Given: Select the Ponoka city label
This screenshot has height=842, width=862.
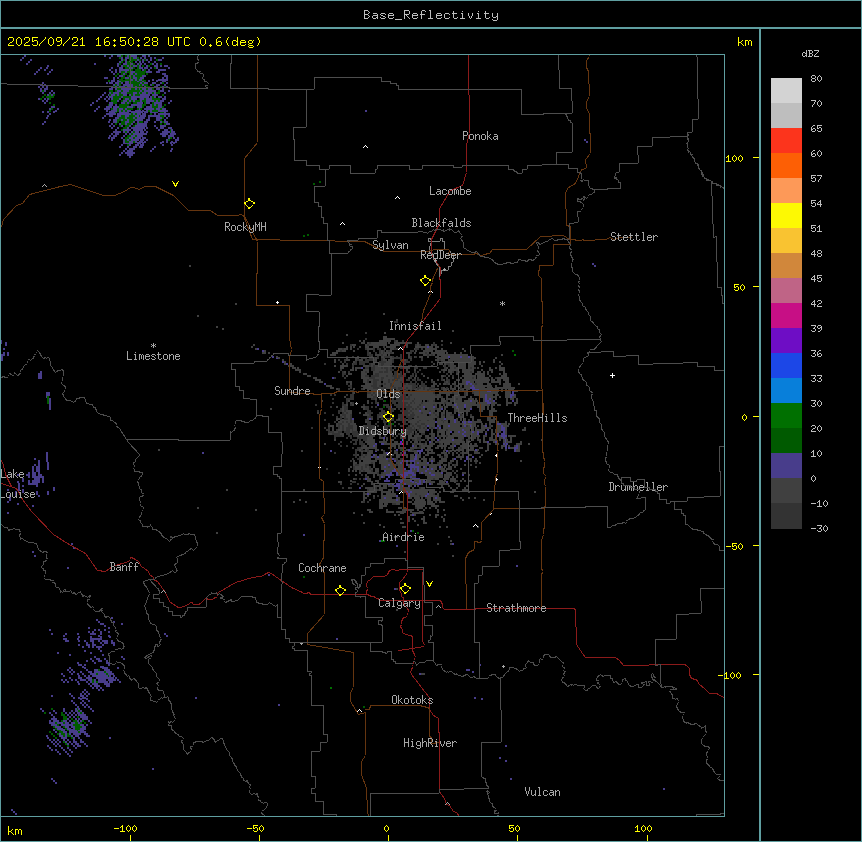Looking at the screenshot, I should pos(480,136).
